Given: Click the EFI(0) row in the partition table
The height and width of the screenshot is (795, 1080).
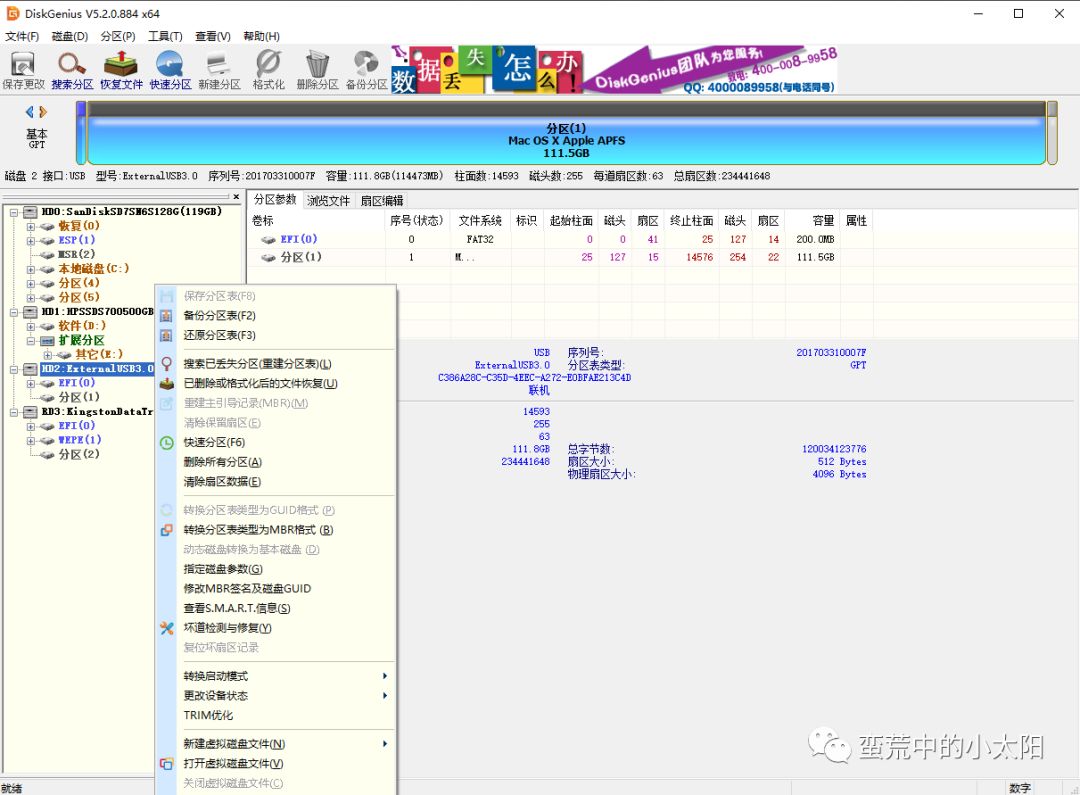Looking at the screenshot, I should coord(559,239).
